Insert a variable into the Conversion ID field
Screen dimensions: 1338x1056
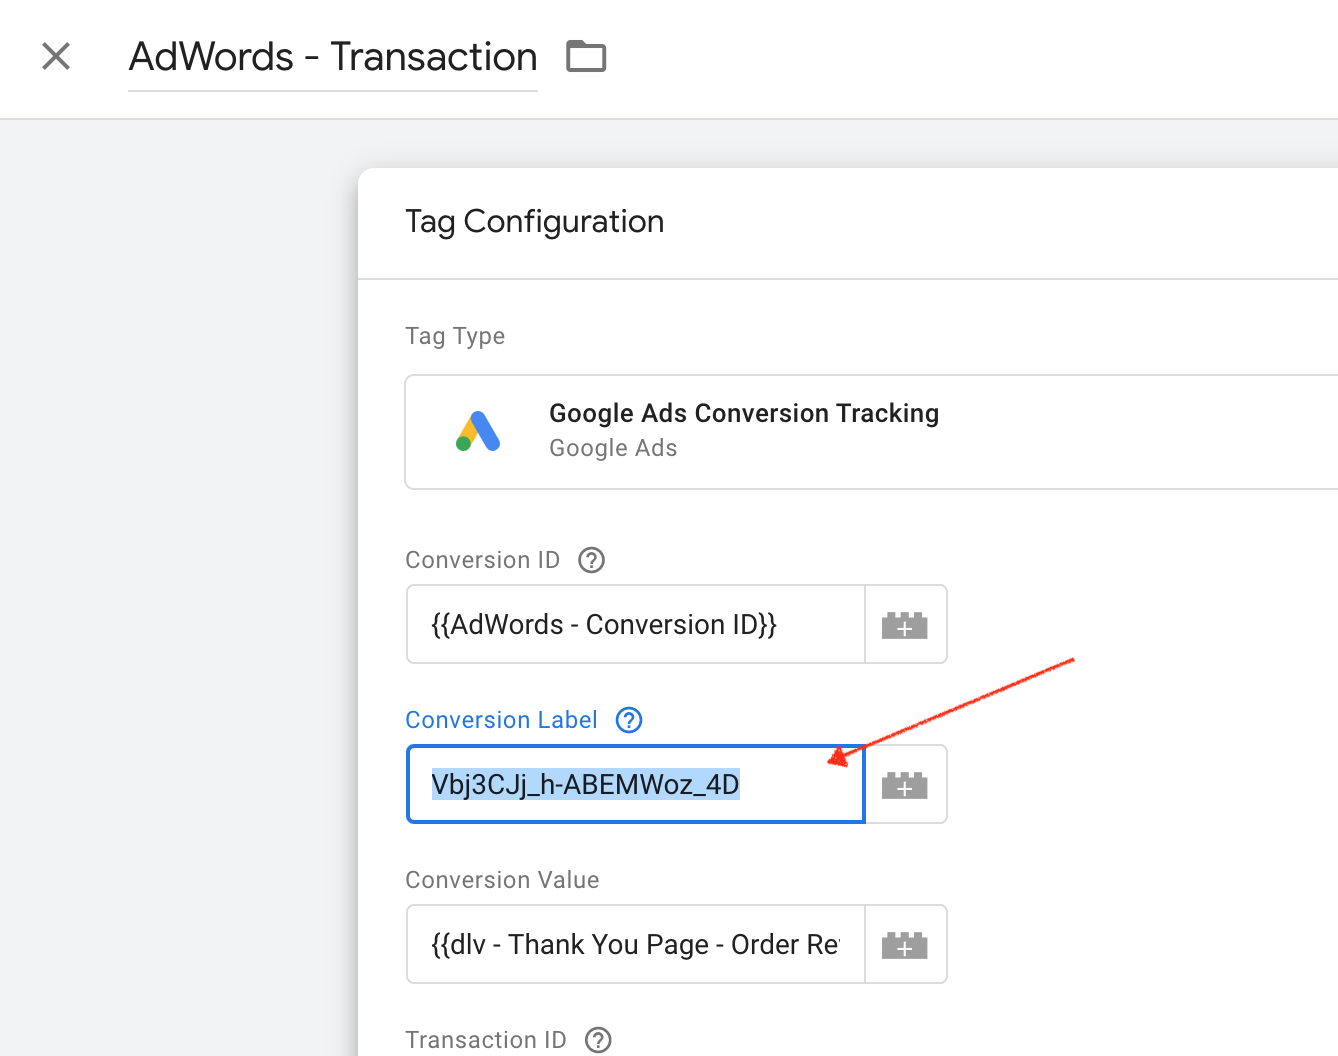905,624
